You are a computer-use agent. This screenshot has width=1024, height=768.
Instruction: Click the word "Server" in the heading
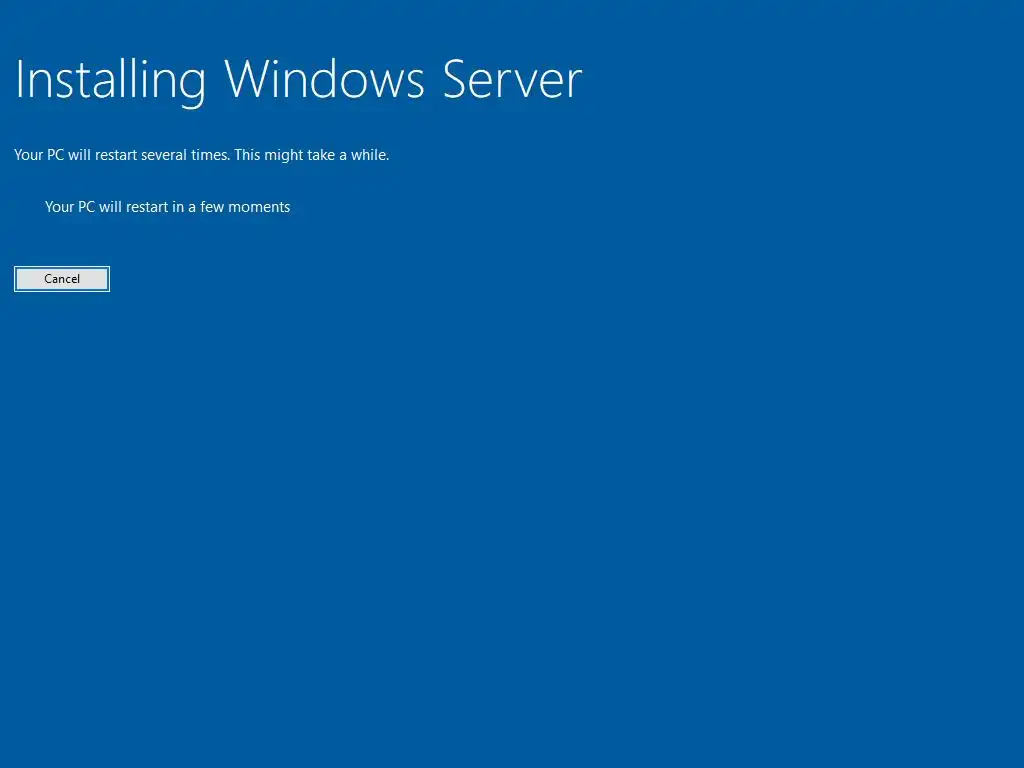coord(513,80)
